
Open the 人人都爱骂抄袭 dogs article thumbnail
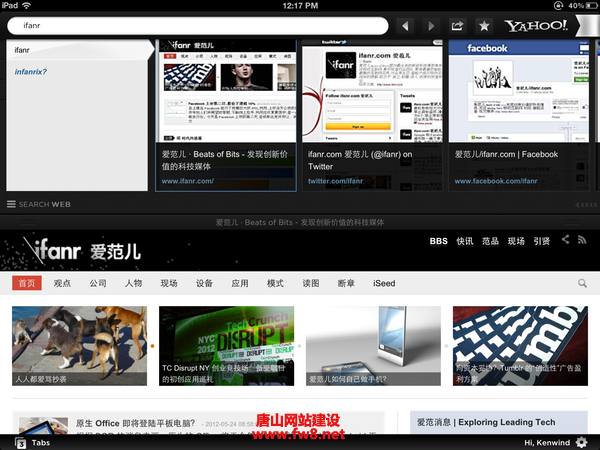79,346
